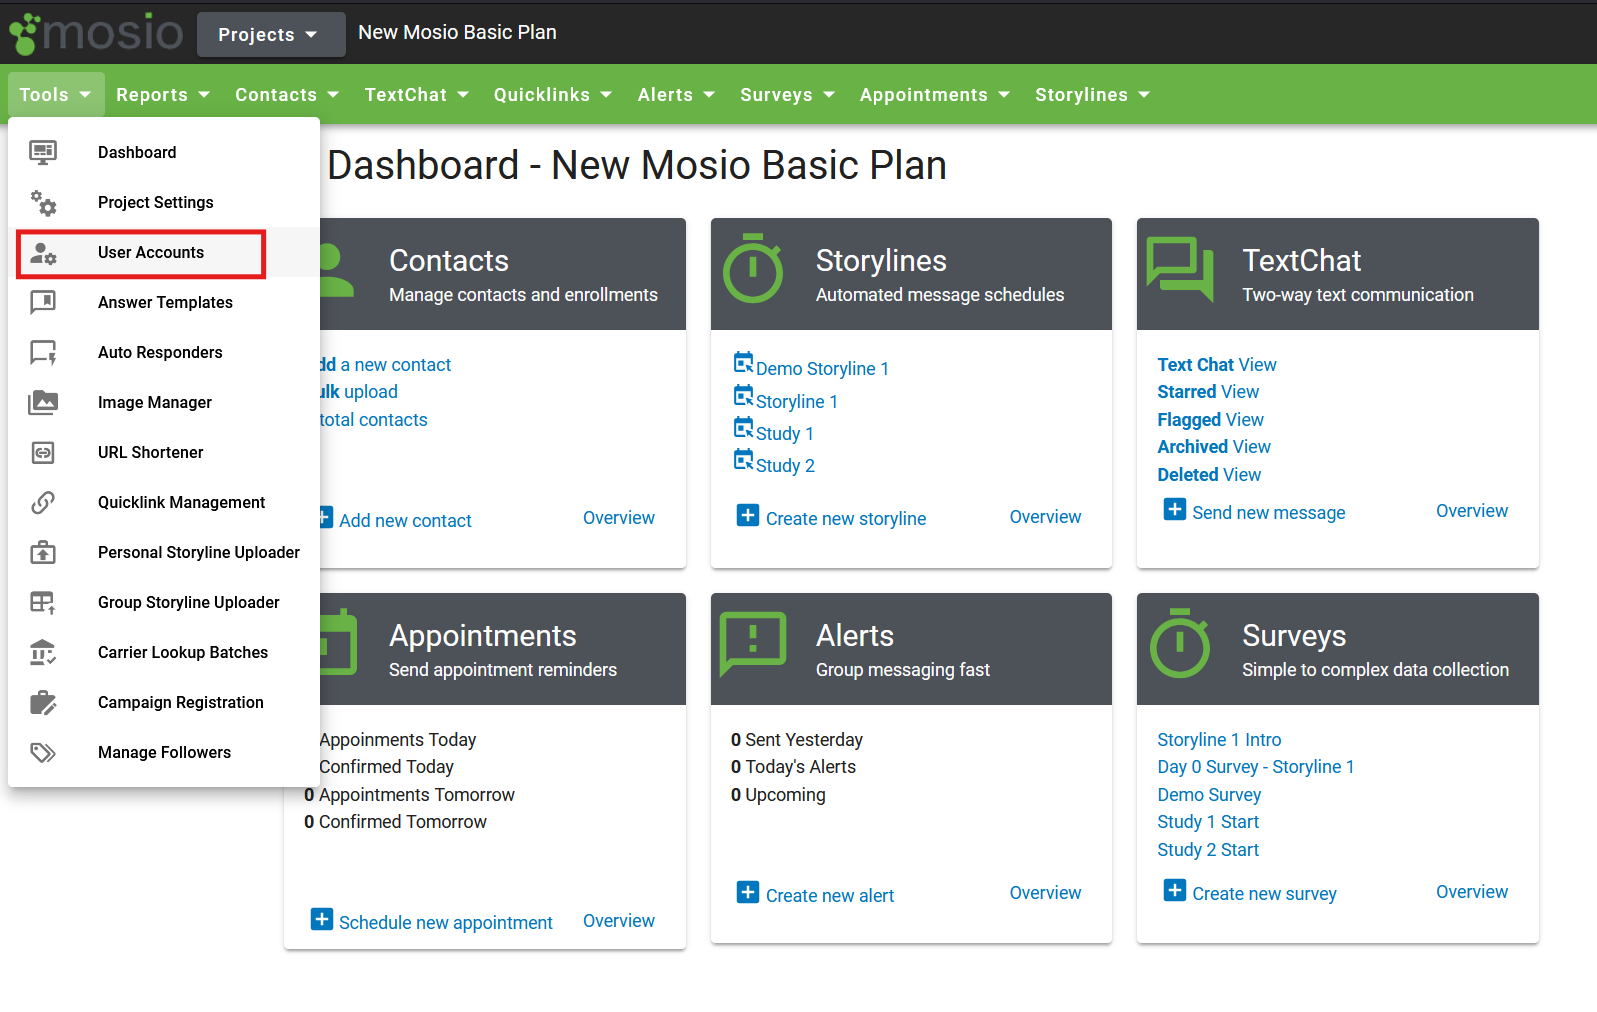Expand the Contacts dropdown menu

click(287, 95)
